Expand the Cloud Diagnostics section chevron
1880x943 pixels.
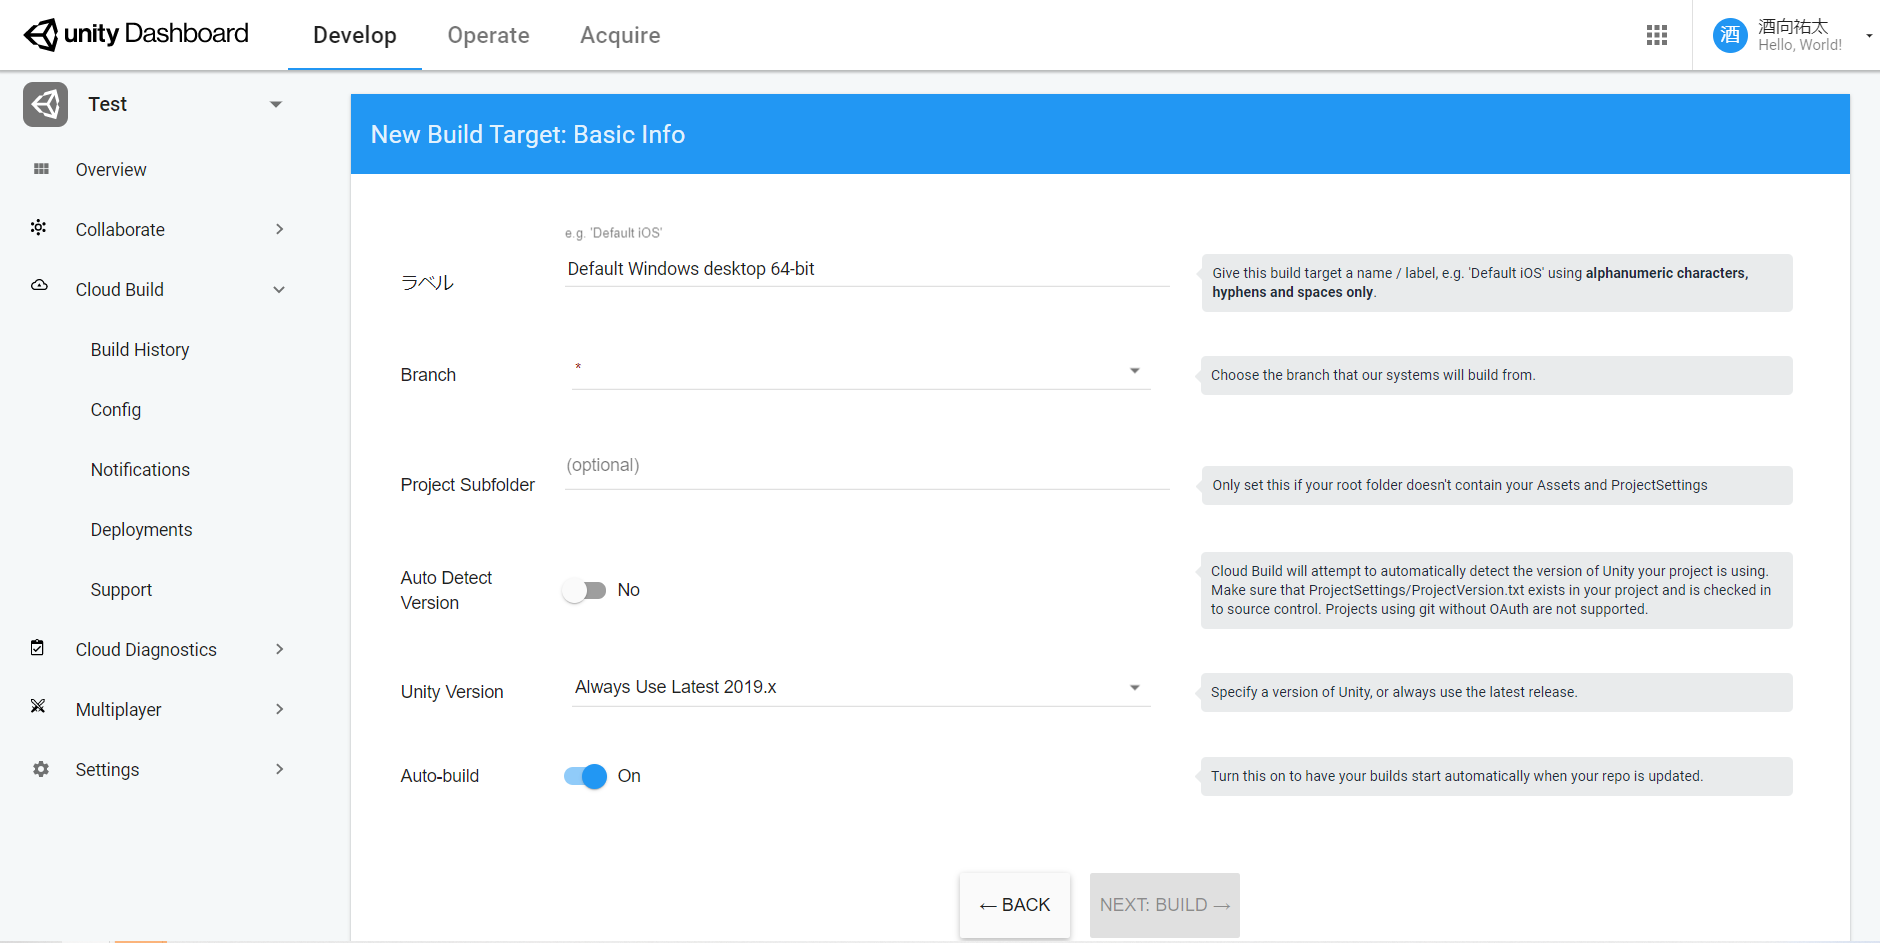(x=280, y=649)
